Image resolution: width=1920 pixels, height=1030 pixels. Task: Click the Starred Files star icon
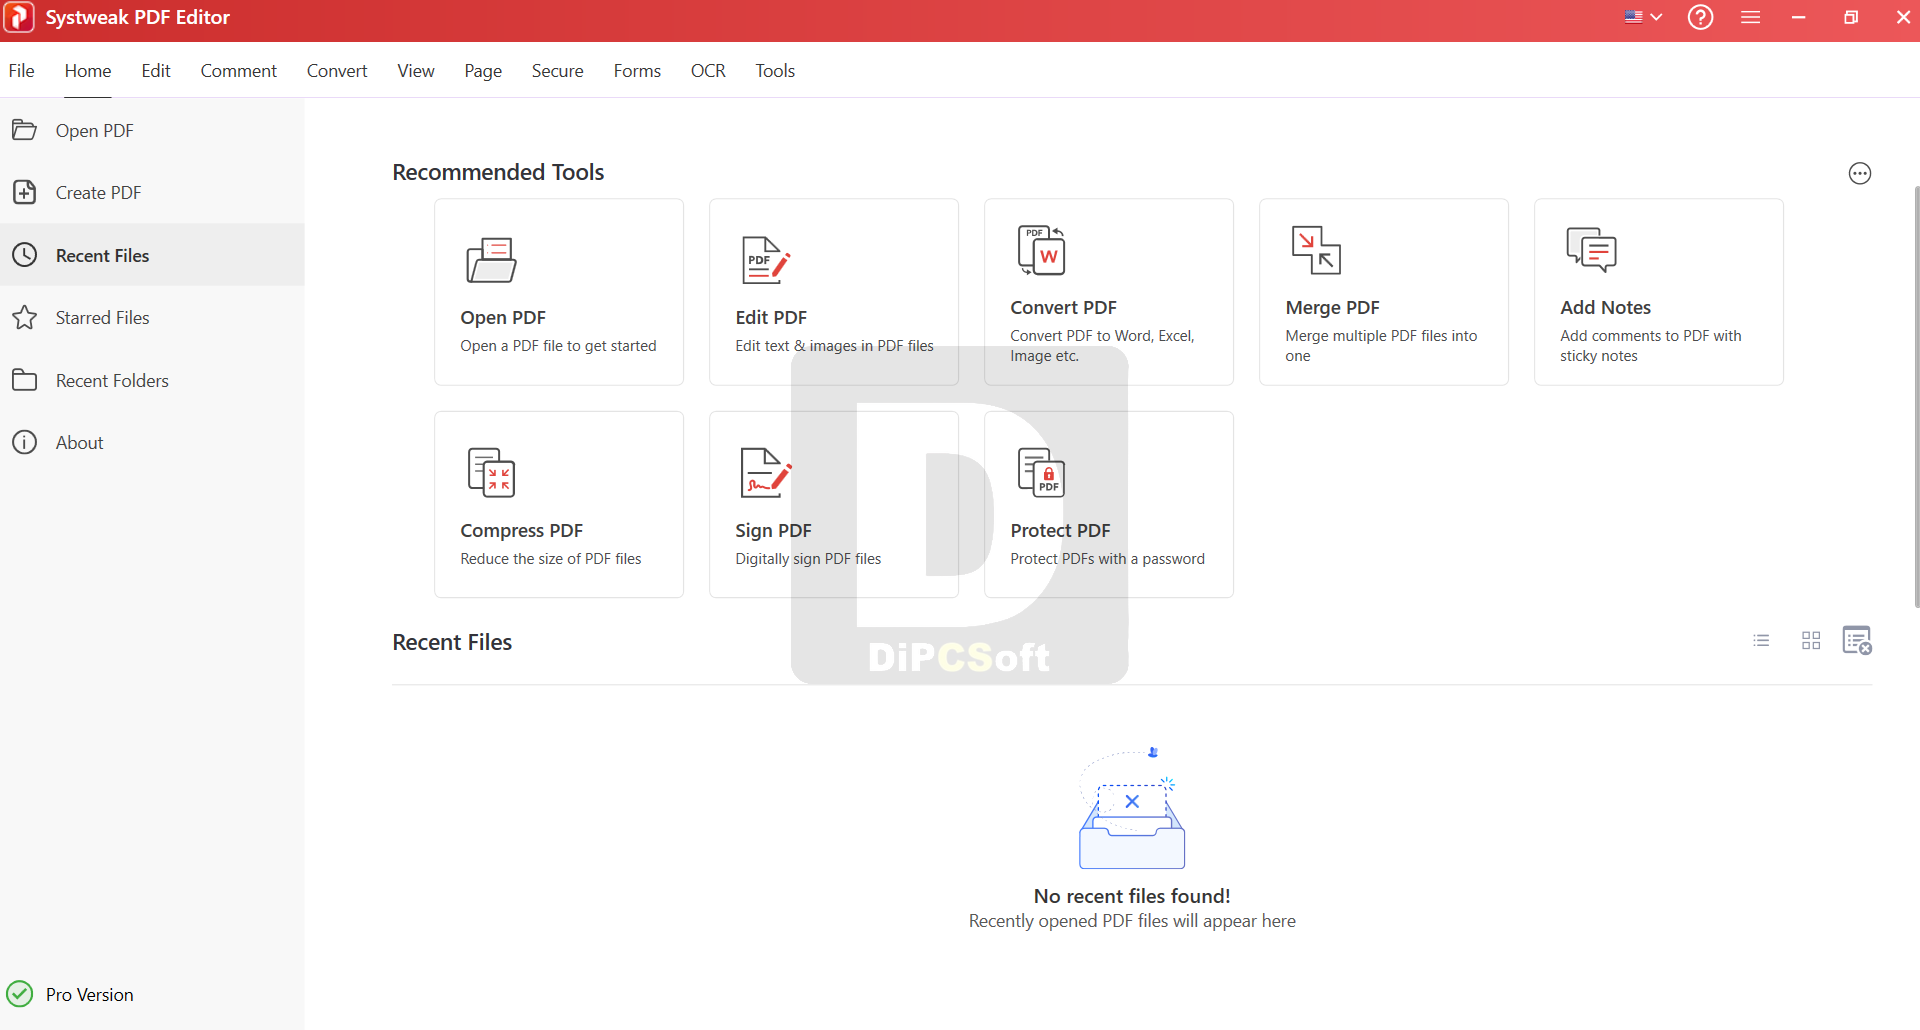[x=24, y=317]
